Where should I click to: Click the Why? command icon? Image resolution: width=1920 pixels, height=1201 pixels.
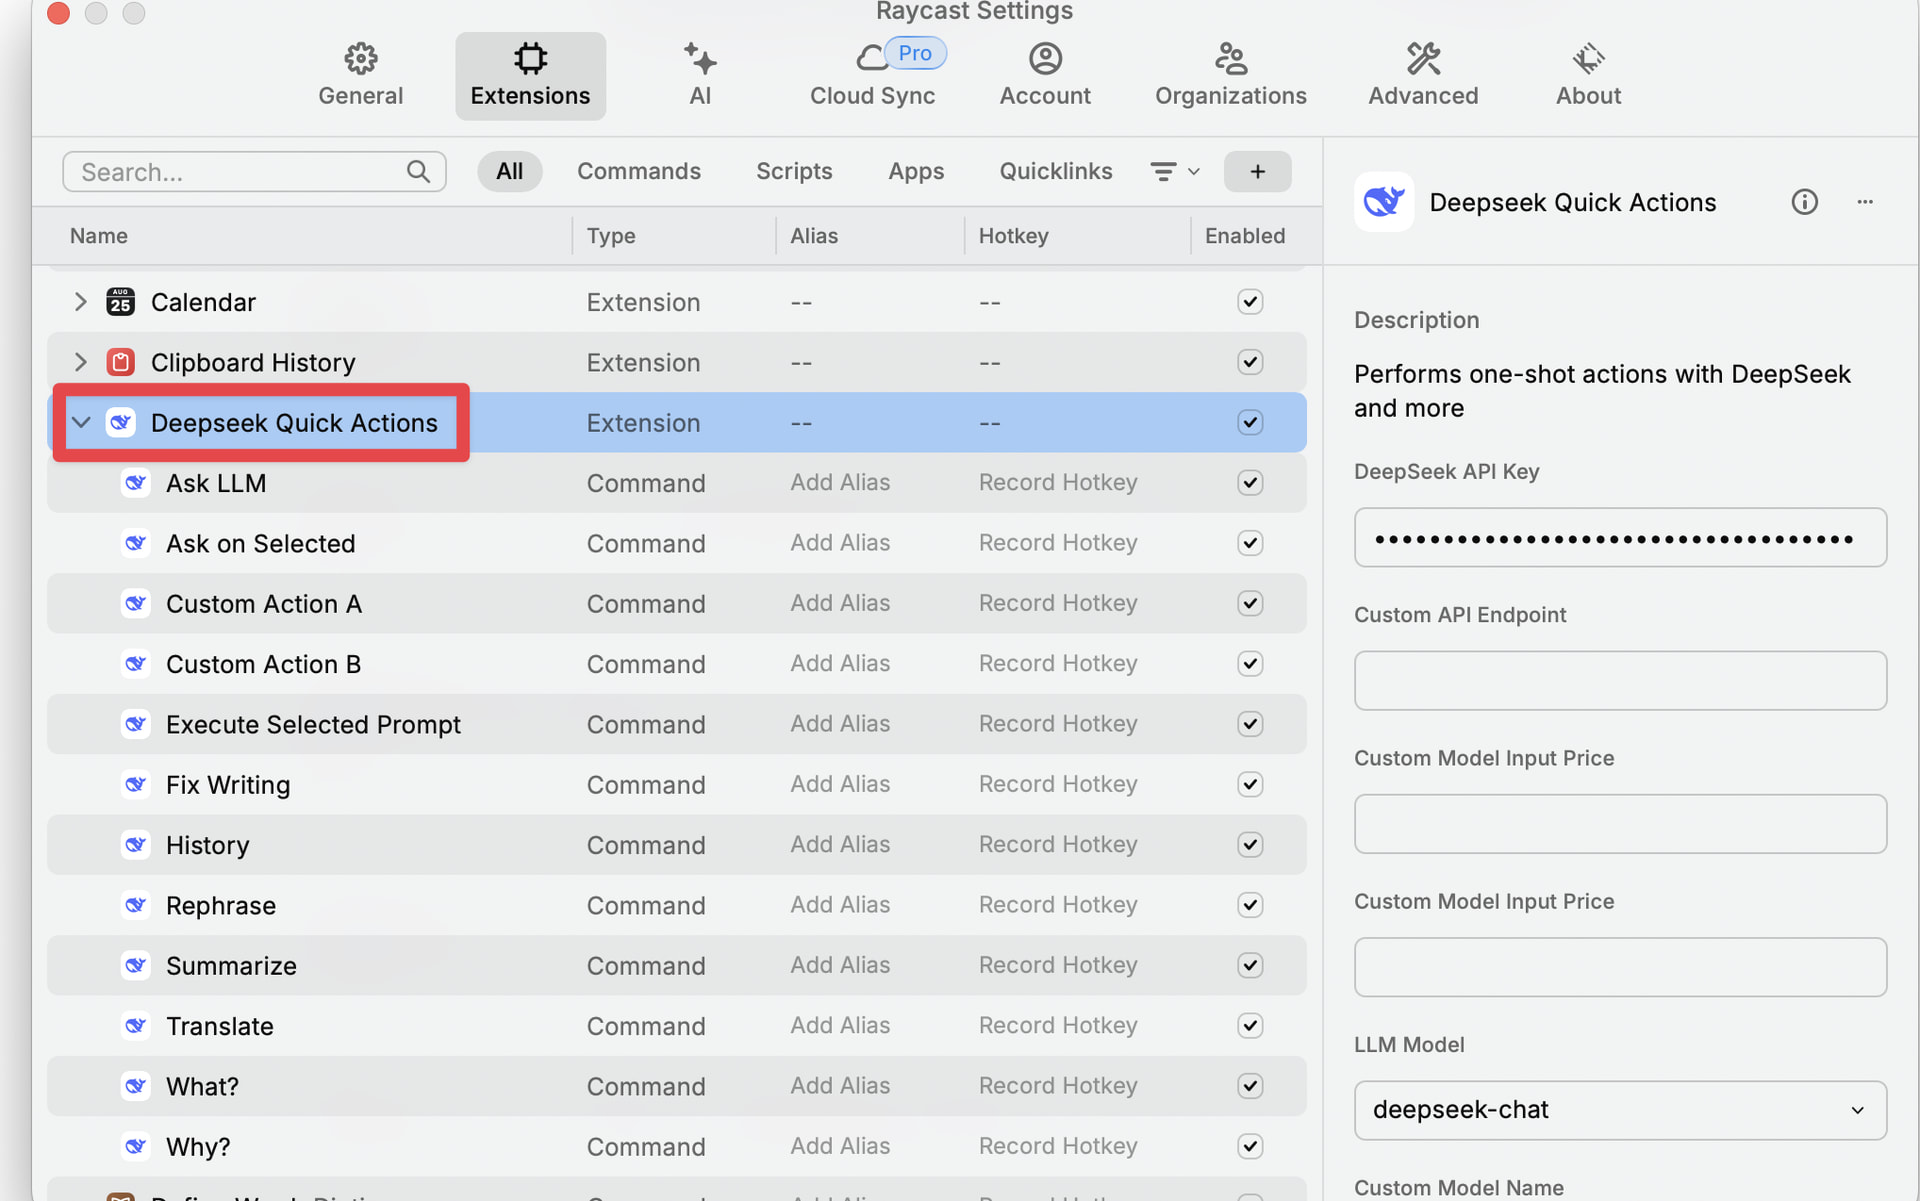[x=136, y=1146]
